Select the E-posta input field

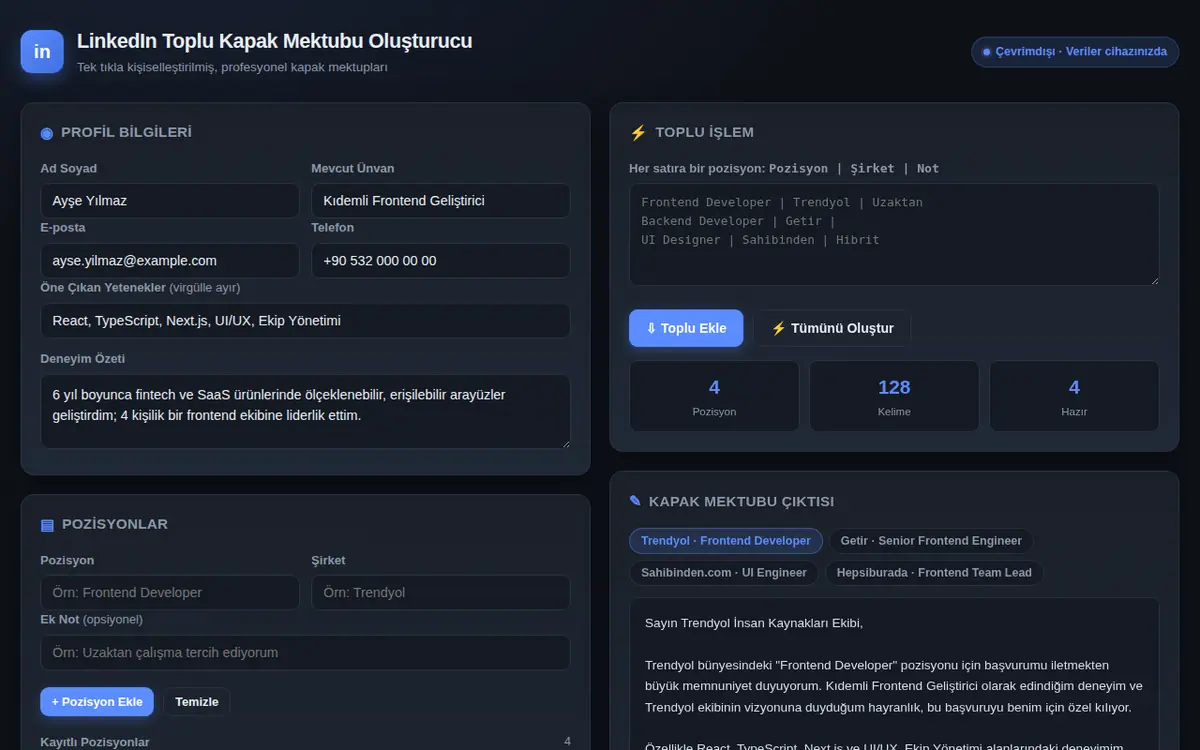click(170, 261)
